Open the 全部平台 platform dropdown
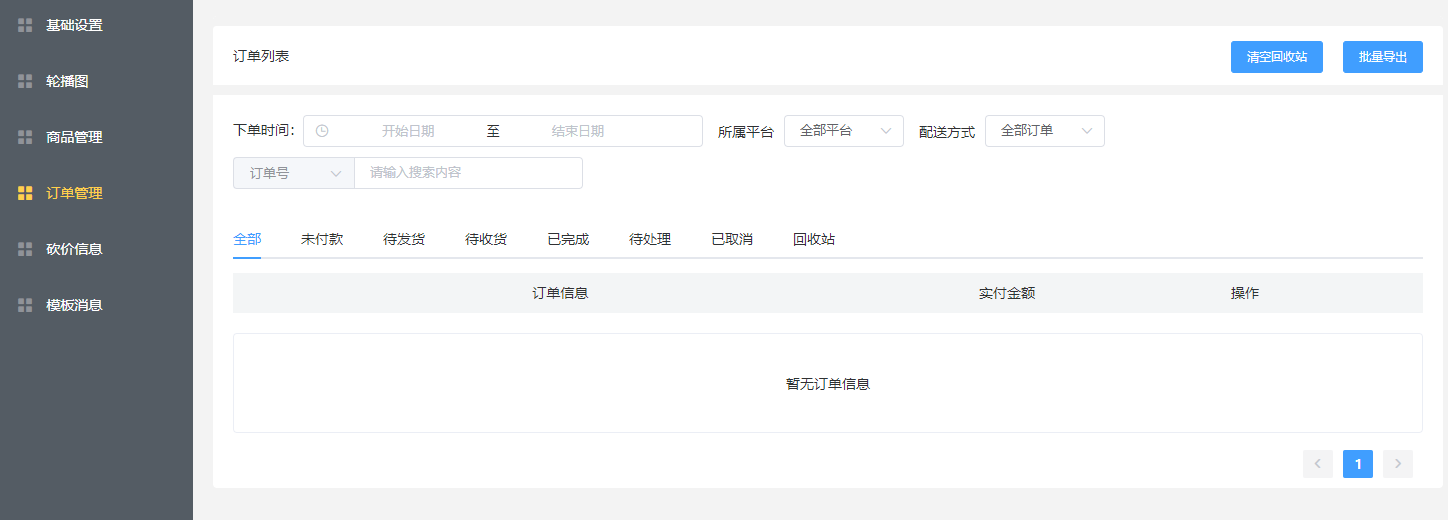The image size is (1448, 520). pos(843,131)
